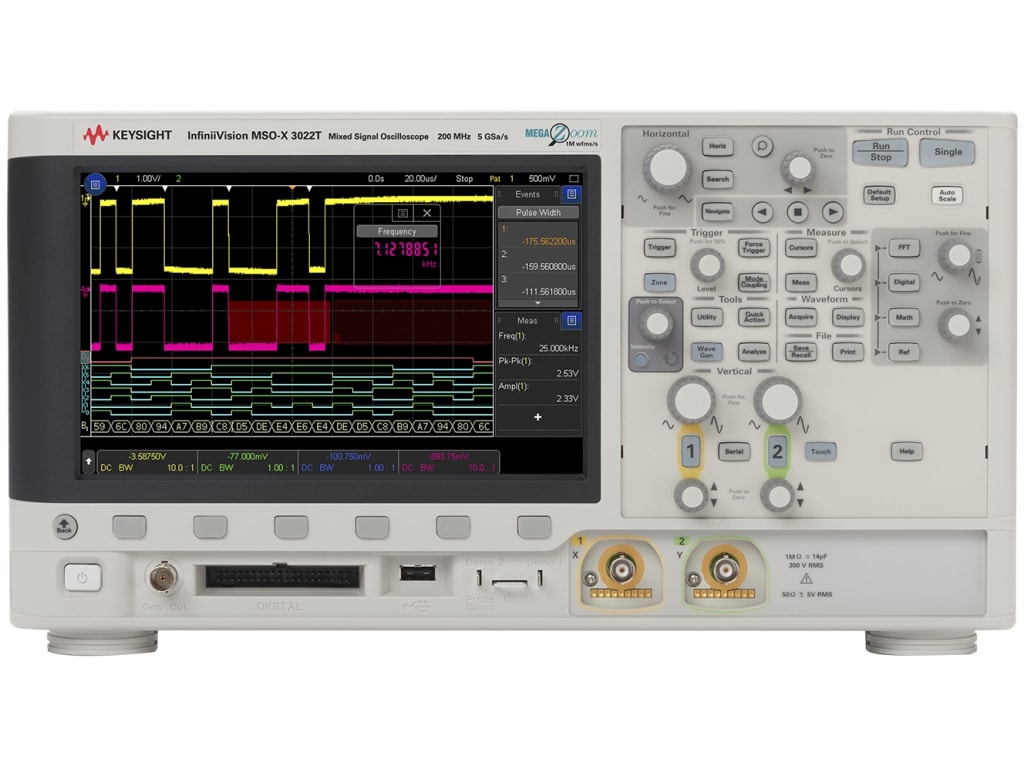Expand the channel info bar arrow

[89, 461]
